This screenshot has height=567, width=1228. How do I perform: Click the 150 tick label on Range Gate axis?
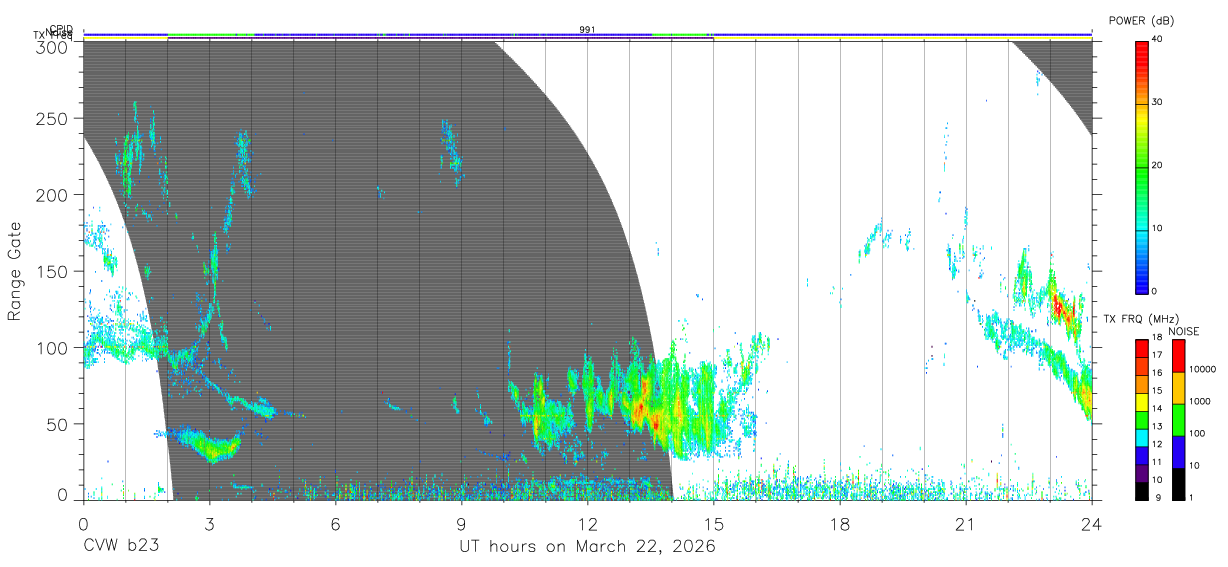click(x=53, y=272)
